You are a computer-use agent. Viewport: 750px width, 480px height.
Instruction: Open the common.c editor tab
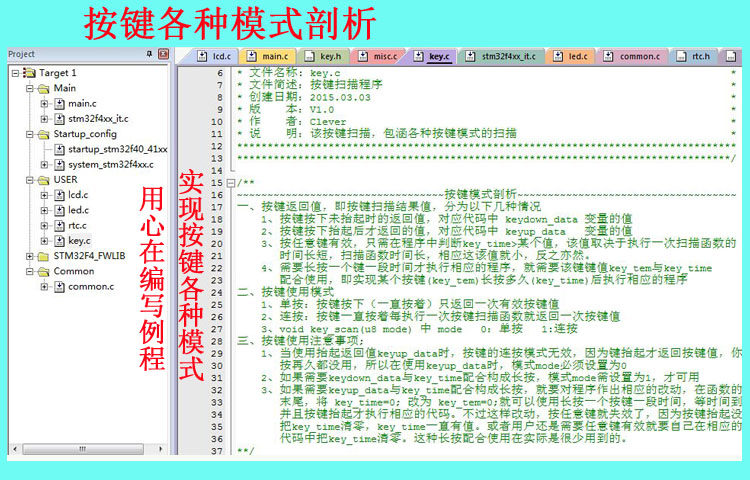[x=632, y=56]
